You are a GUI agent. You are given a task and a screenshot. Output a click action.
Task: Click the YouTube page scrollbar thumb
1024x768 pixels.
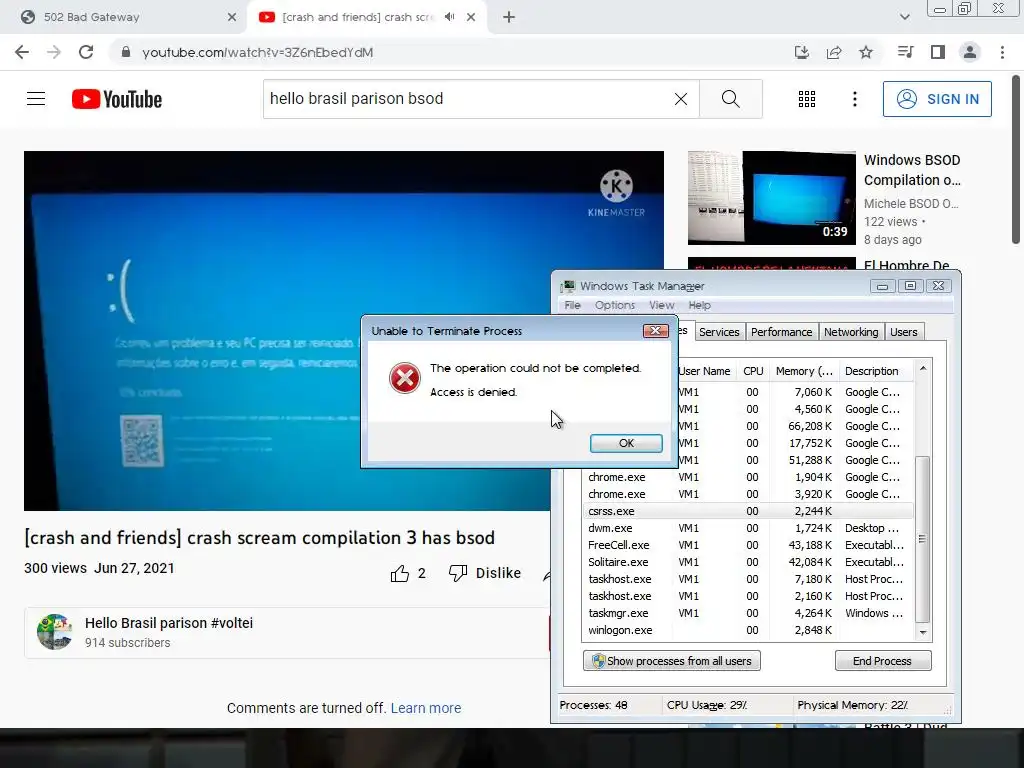tap(1016, 160)
